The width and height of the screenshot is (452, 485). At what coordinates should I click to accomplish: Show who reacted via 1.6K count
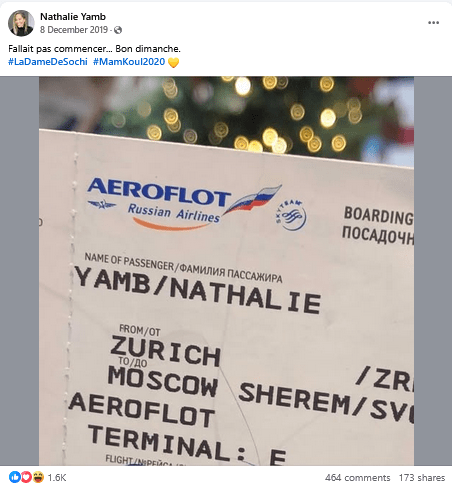(x=57, y=477)
